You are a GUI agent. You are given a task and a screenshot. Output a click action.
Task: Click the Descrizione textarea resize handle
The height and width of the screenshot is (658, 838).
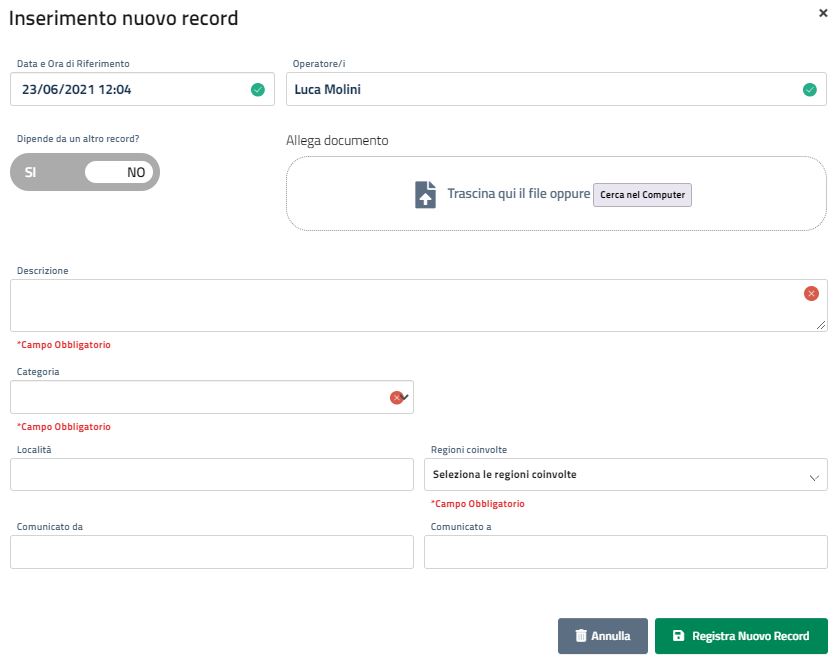click(821, 325)
